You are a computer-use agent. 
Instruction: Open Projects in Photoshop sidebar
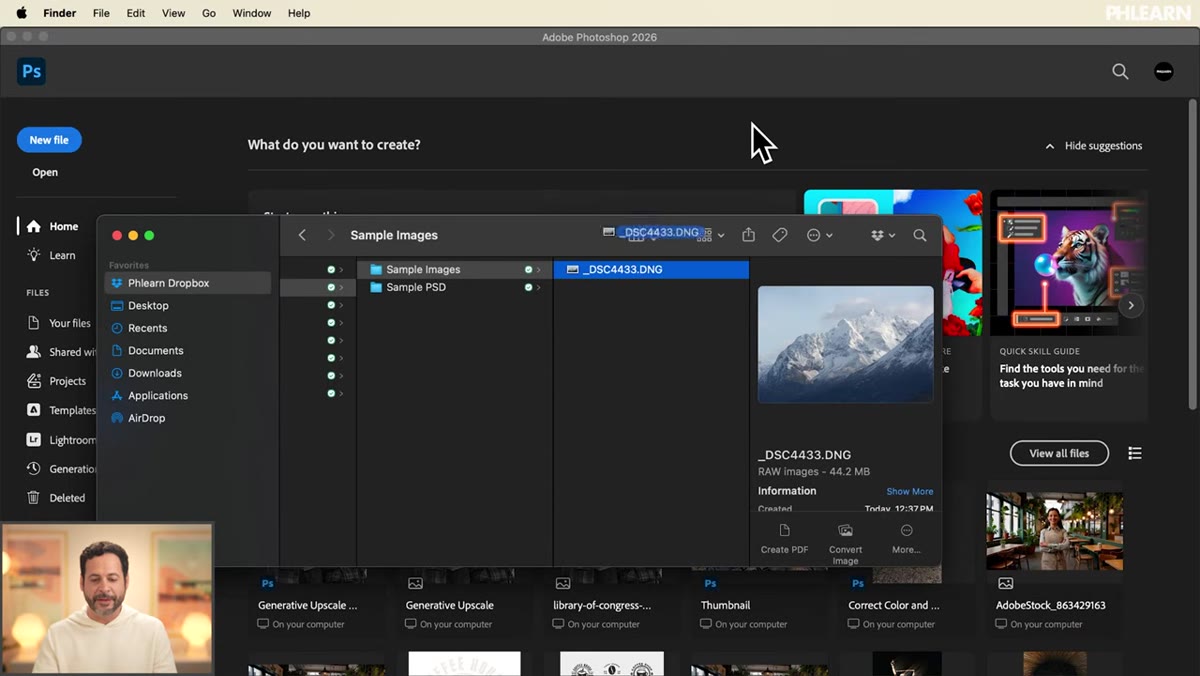tap(58, 381)
